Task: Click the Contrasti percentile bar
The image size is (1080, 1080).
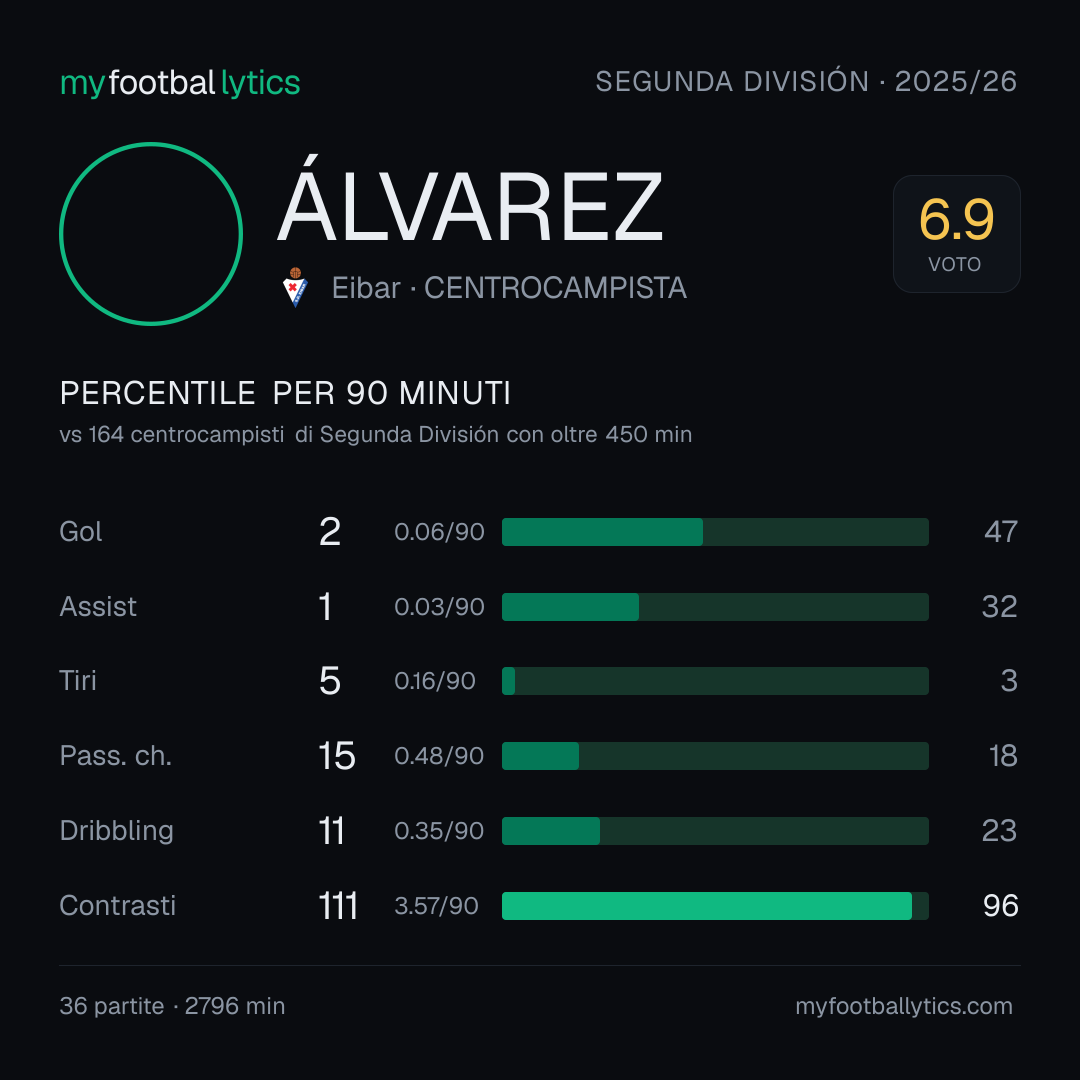Action: click(715, 906)
